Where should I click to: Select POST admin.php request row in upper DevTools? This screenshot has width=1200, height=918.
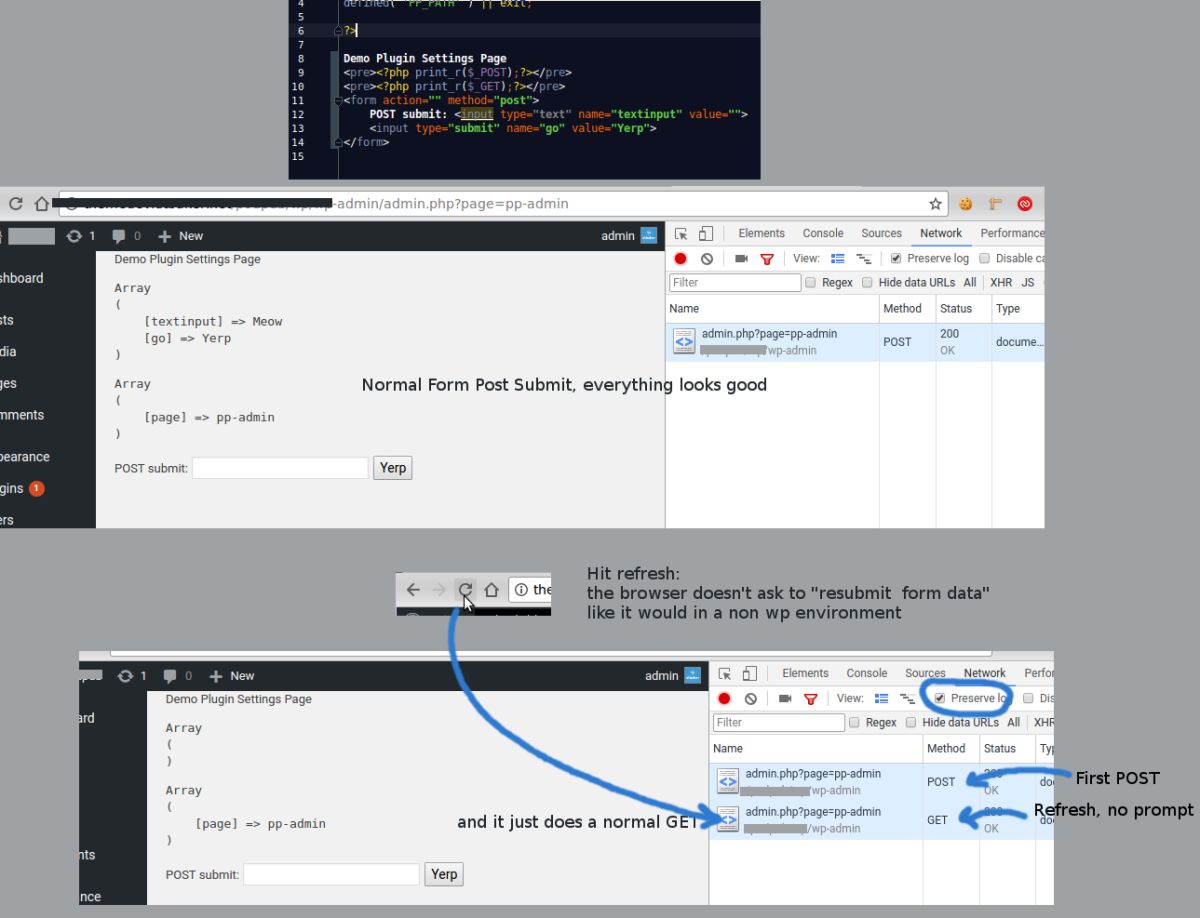[x=855, y=342]
